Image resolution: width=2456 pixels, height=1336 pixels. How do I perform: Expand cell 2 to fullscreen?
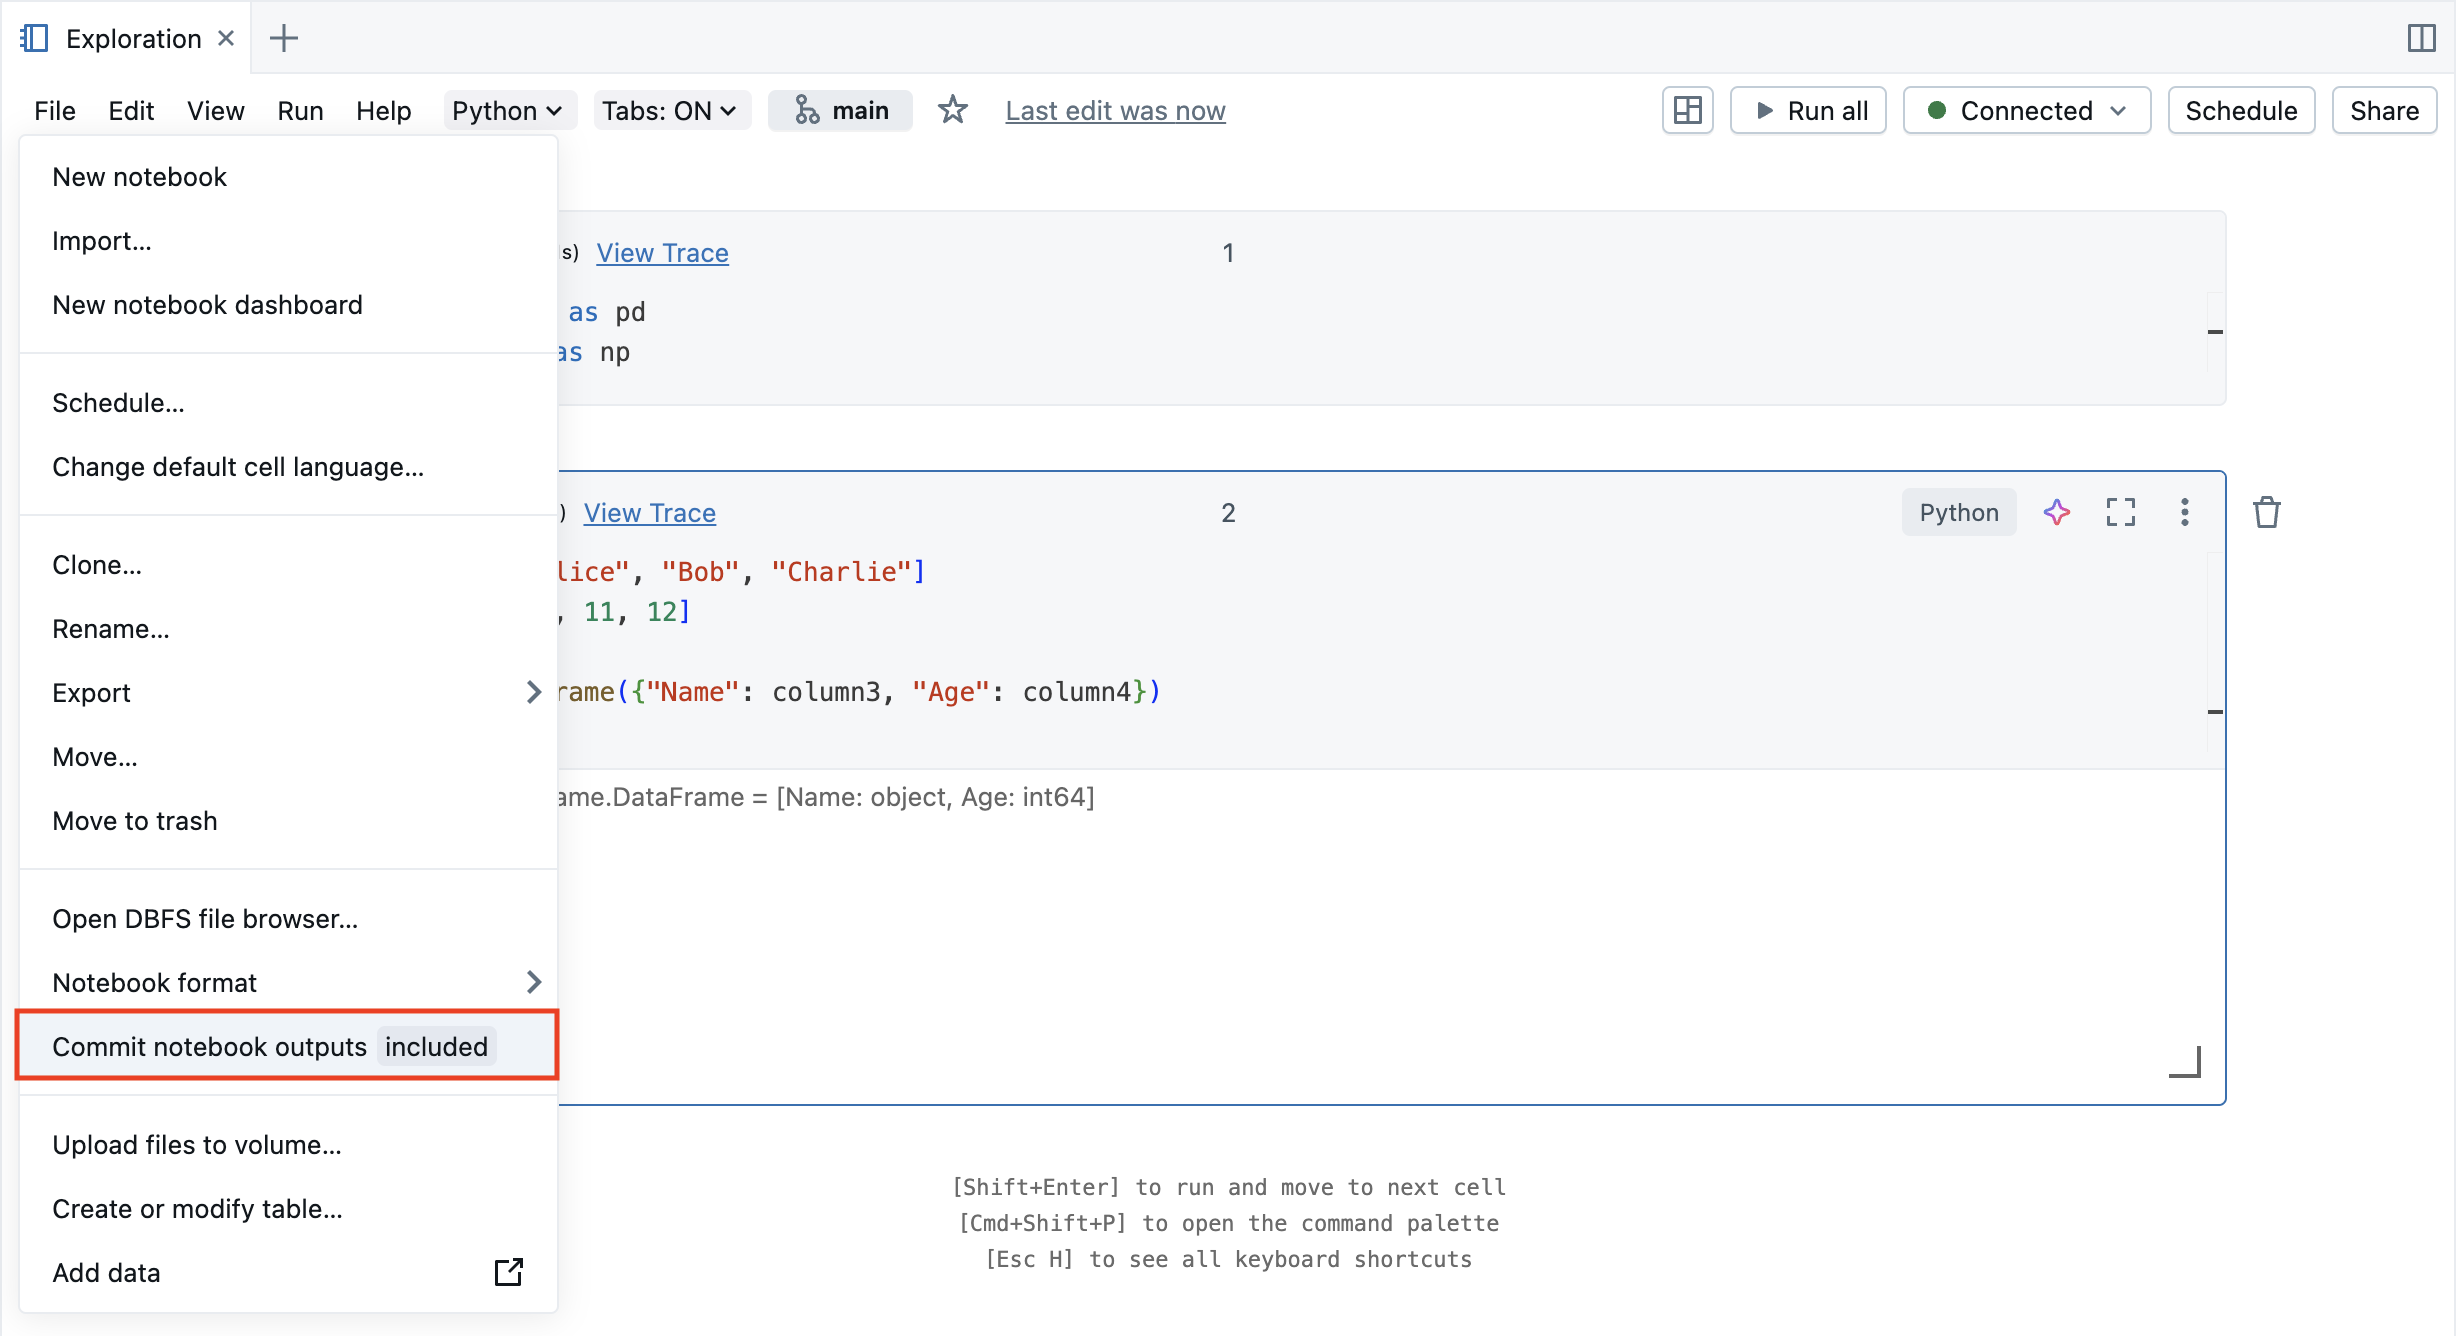pos(2121,512)
